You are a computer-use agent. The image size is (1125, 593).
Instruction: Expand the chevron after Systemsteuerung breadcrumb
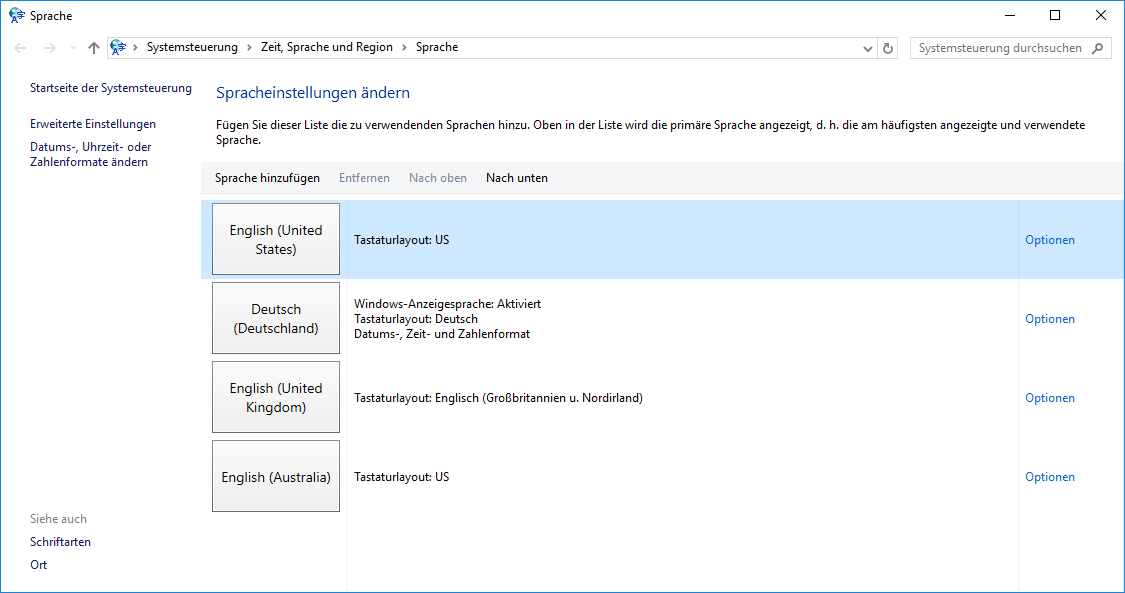pyautogui.click(x=249, y=47)
